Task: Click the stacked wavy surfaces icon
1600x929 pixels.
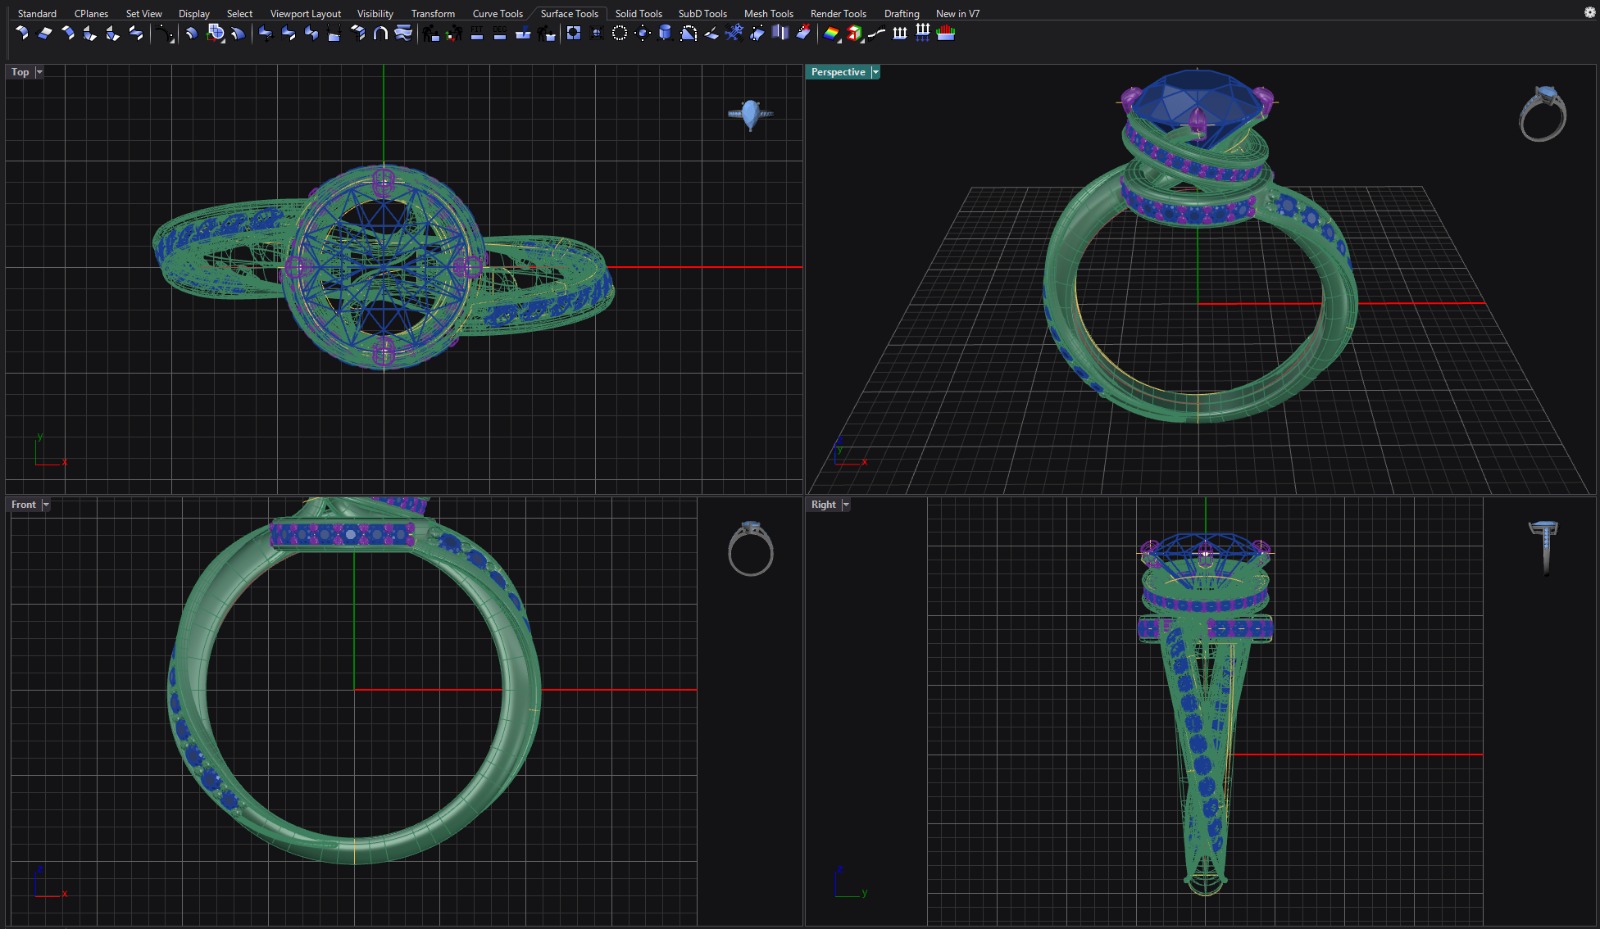Action: pos(403,33)
